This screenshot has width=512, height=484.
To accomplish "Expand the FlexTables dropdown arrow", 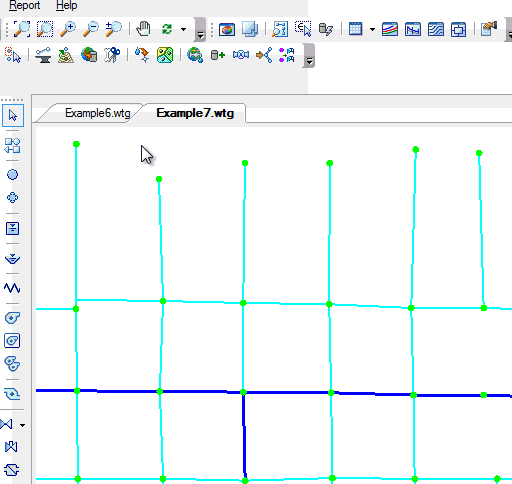I will pos(372,29).
